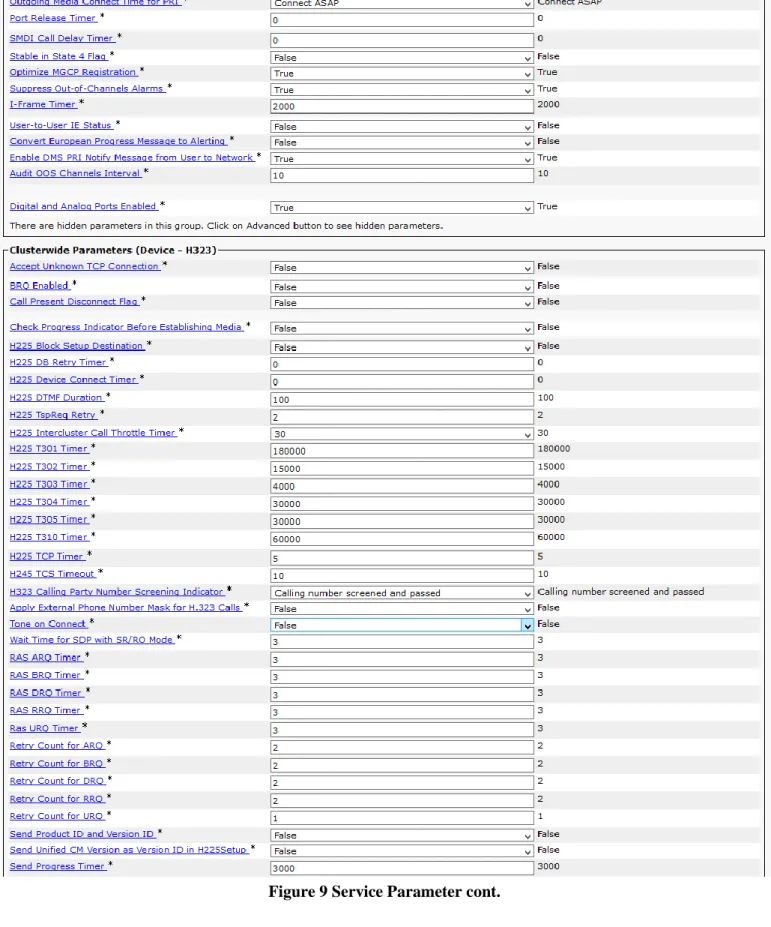The image size is (771, 927).
Task: Open the Port Release Timer parameter link
Action: point(53,18)
